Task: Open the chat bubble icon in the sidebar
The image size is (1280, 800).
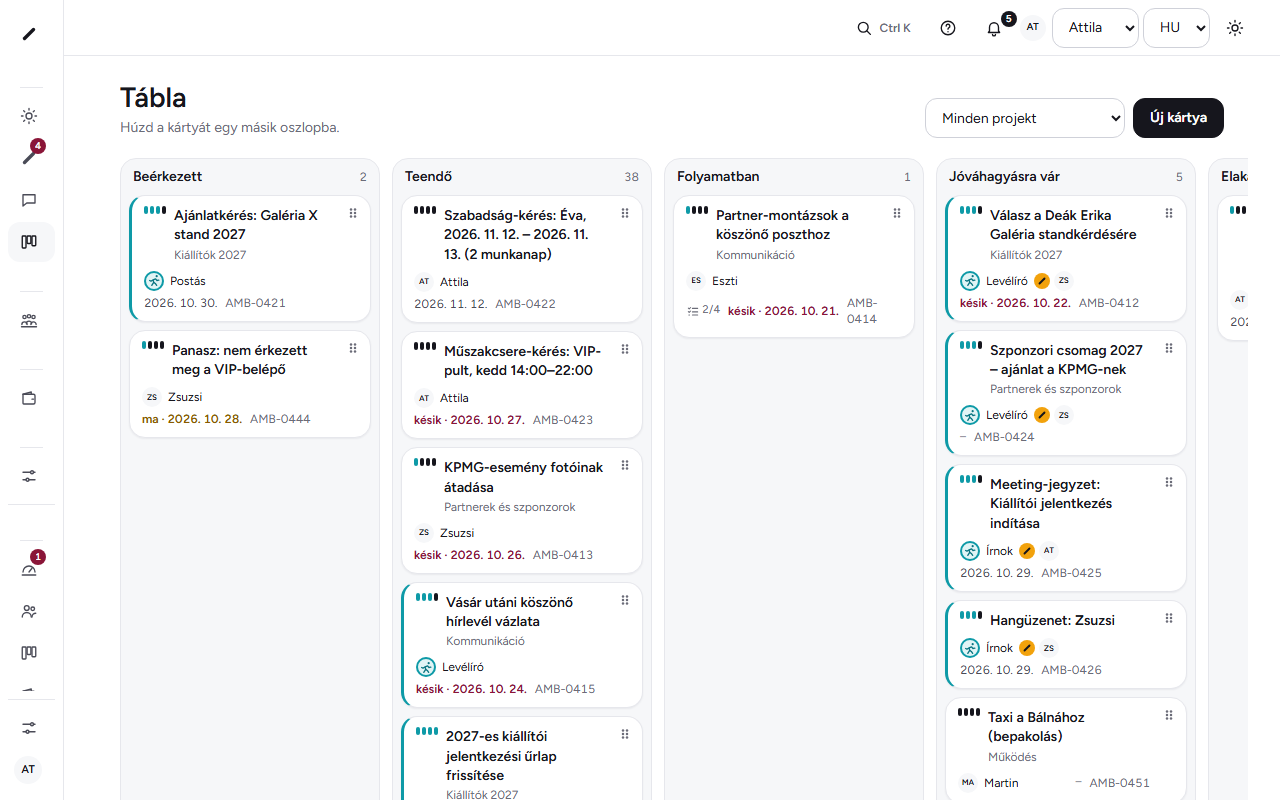Action: [x=29, y=200]
